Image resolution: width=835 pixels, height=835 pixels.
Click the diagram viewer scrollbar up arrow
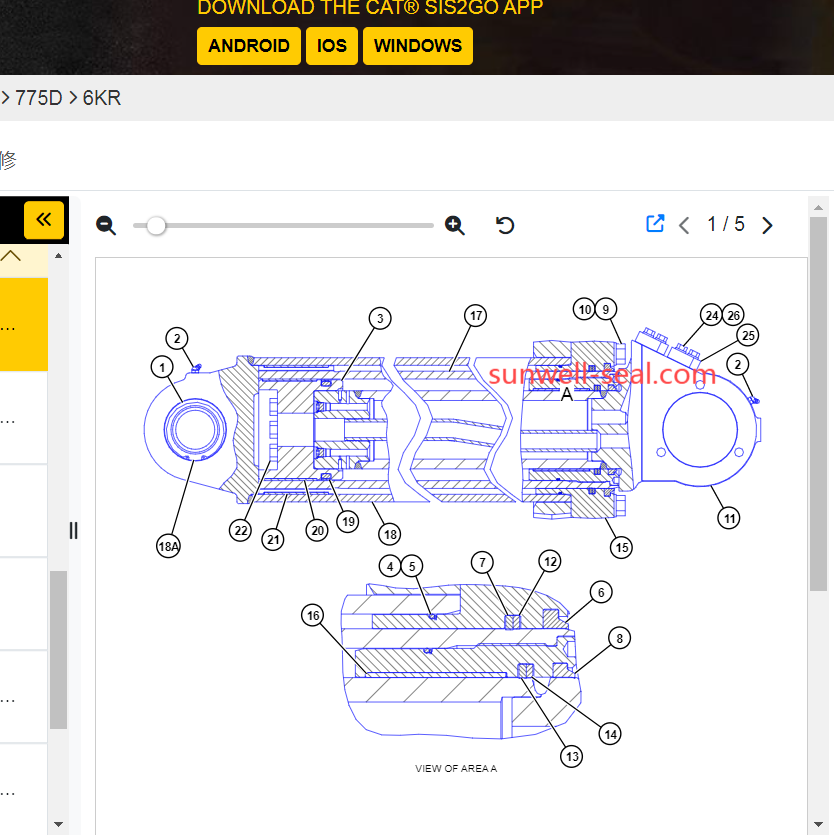pyautogui.click(x=818, y=209)
